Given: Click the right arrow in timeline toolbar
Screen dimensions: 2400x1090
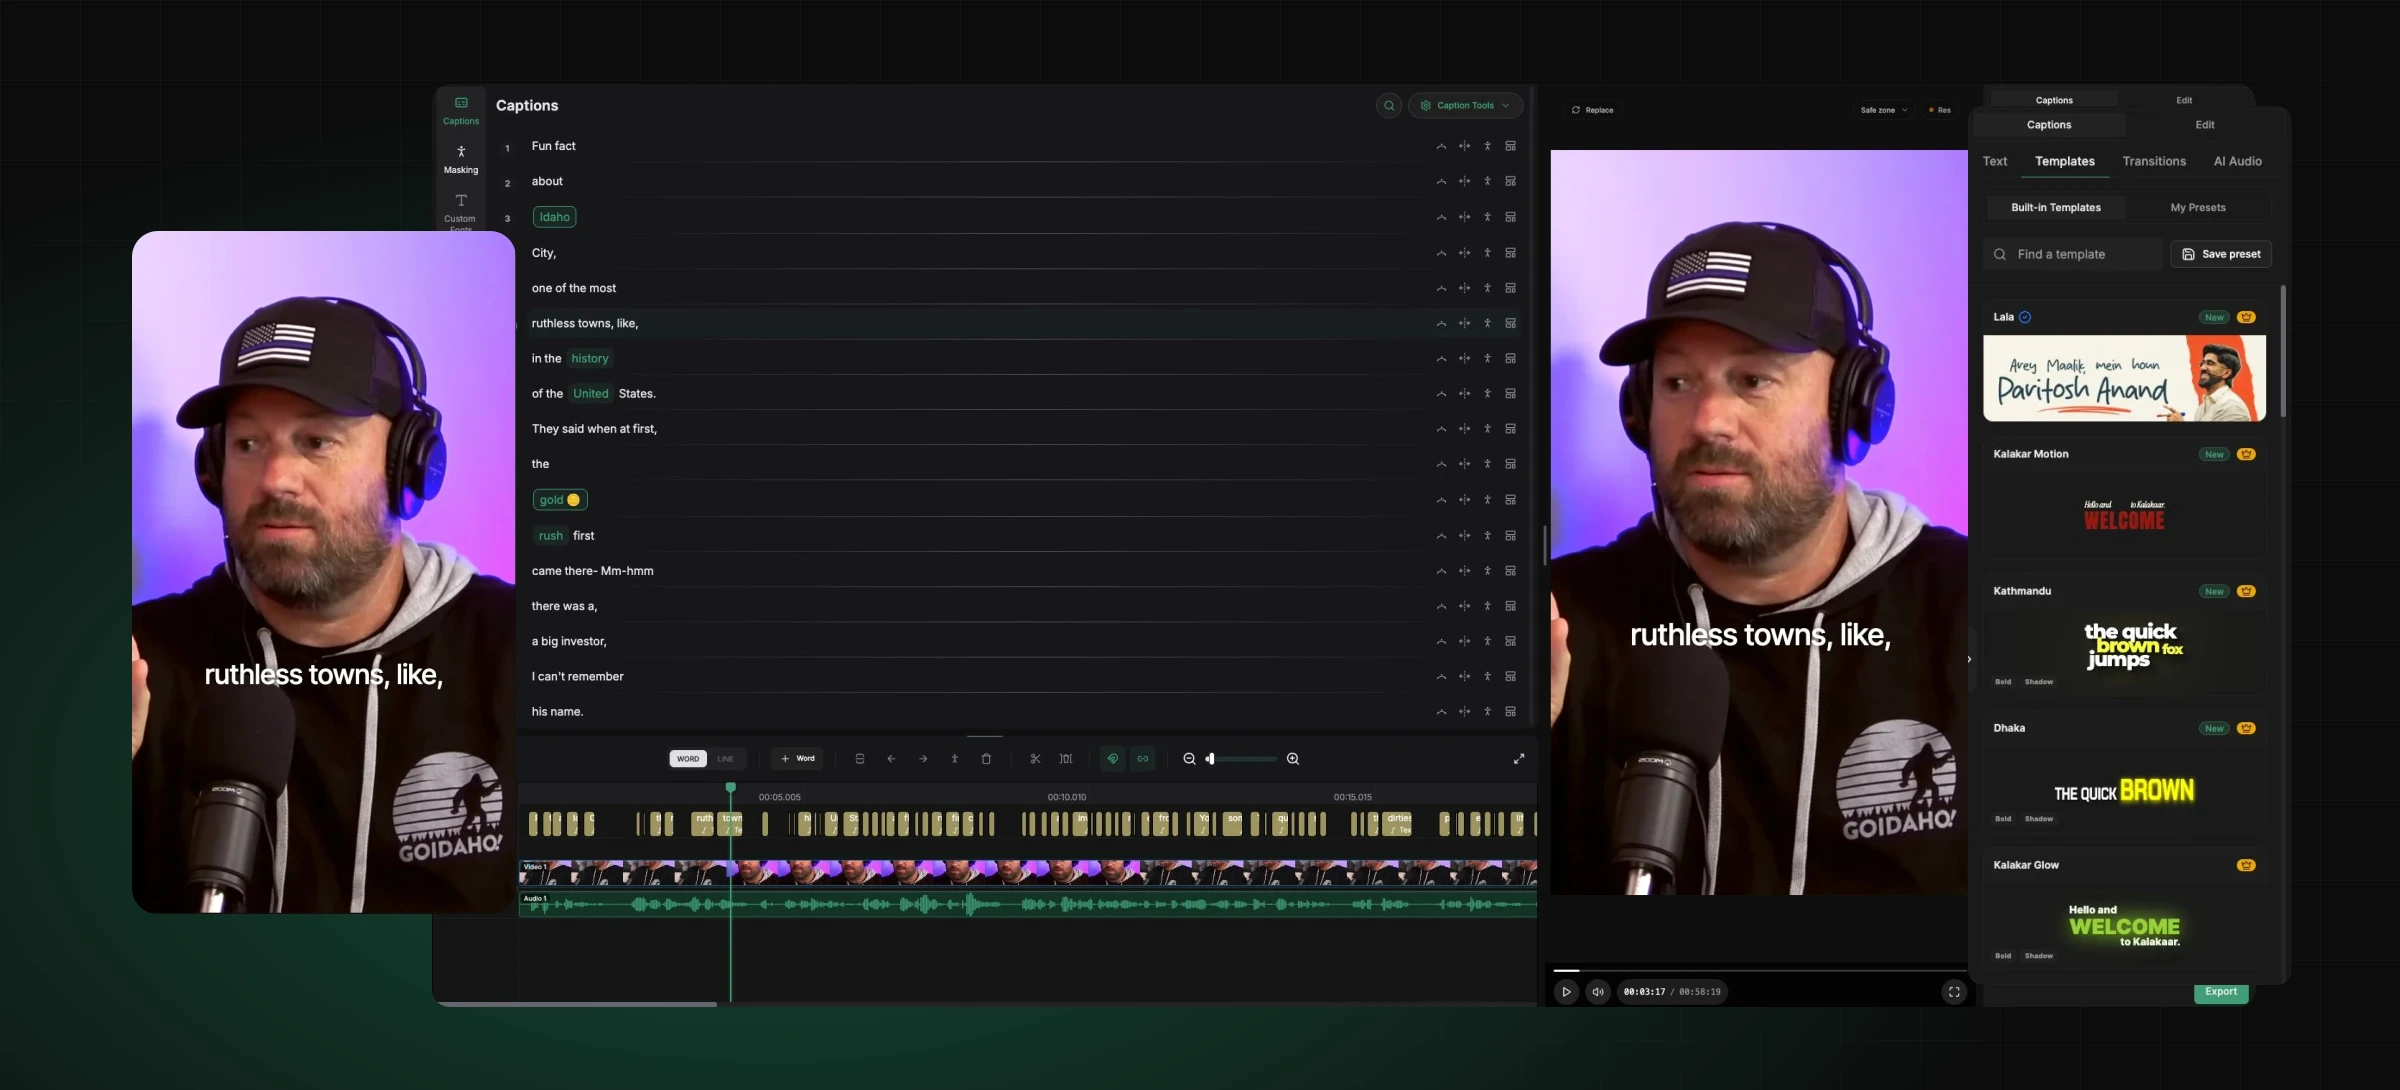Looking at the screenshot, I should click(923, 759).
